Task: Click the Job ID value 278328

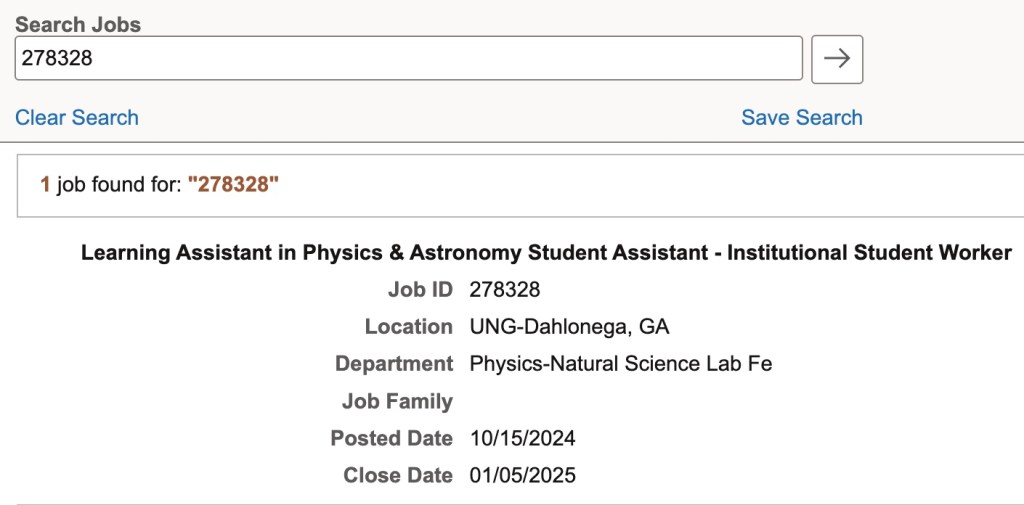Action: (x=505, y=290)
